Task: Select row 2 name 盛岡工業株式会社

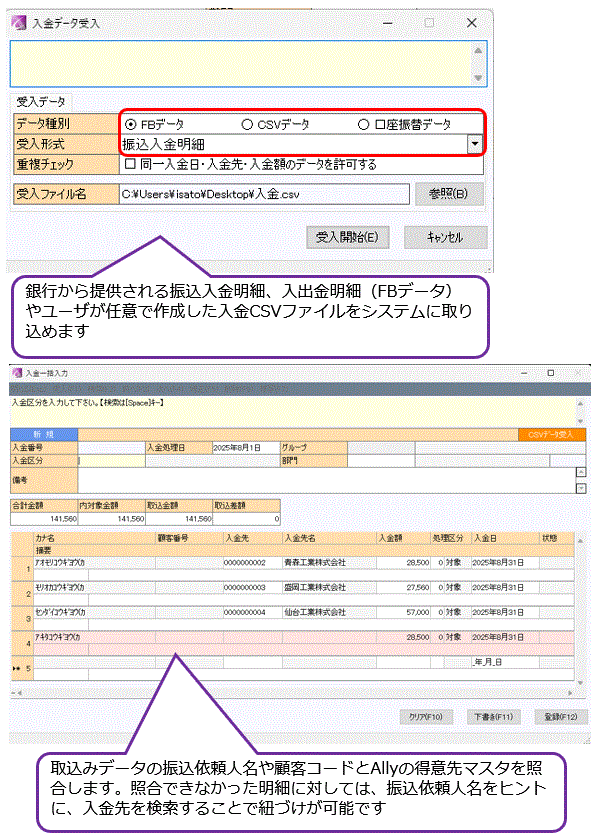Action: point(315,587)
